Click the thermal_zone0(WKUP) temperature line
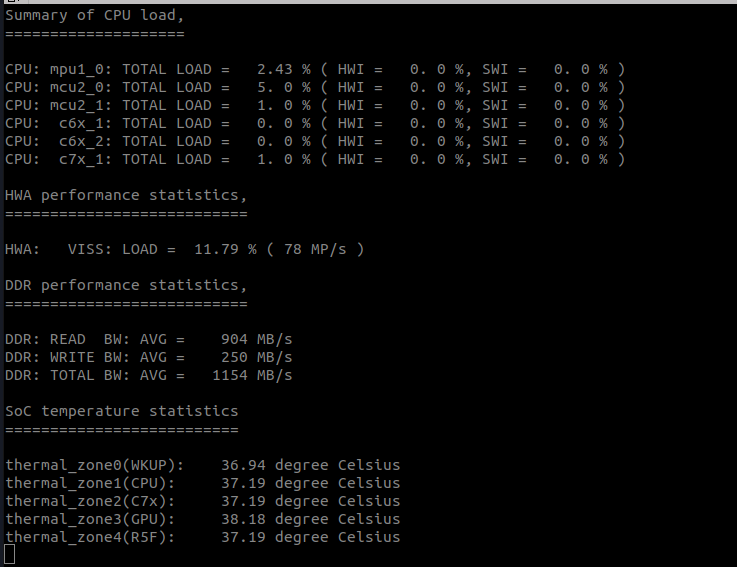737x567 pixels. coord(203,465)
